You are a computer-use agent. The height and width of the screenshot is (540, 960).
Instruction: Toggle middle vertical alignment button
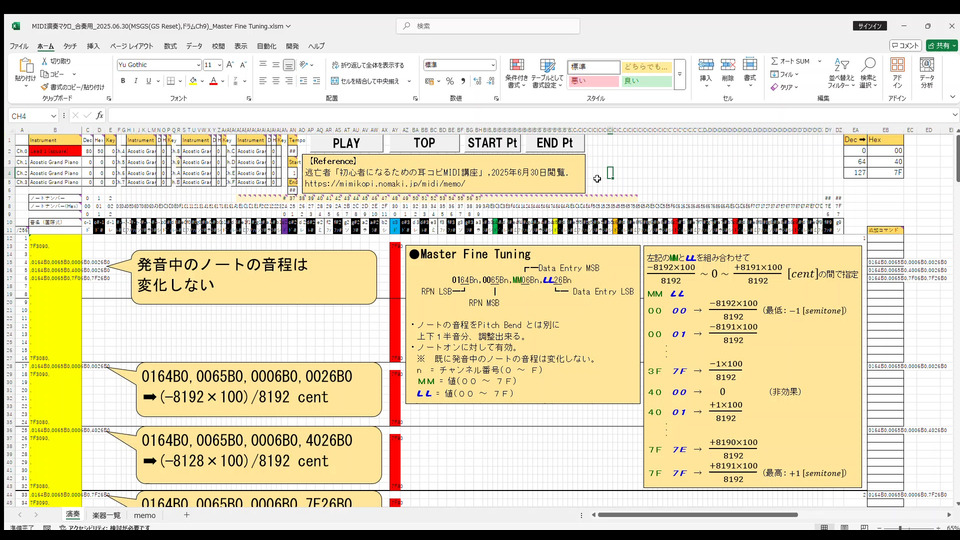[276, 65]
